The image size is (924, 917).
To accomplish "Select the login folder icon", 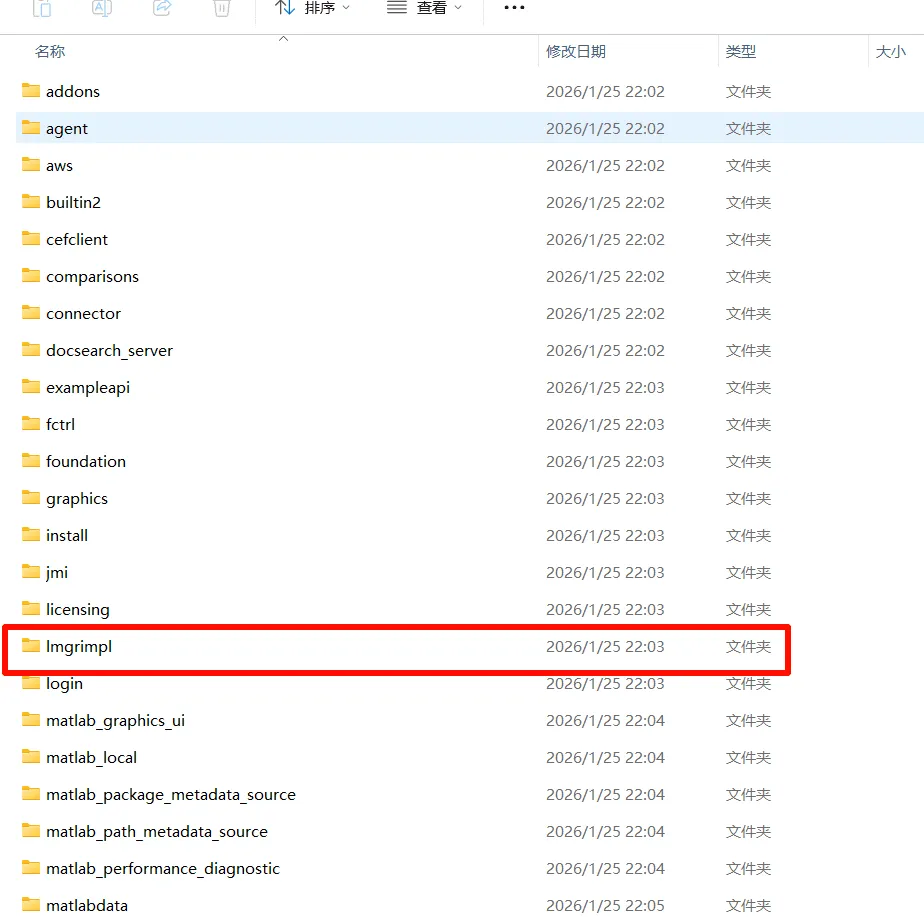I will coord(31,683).
